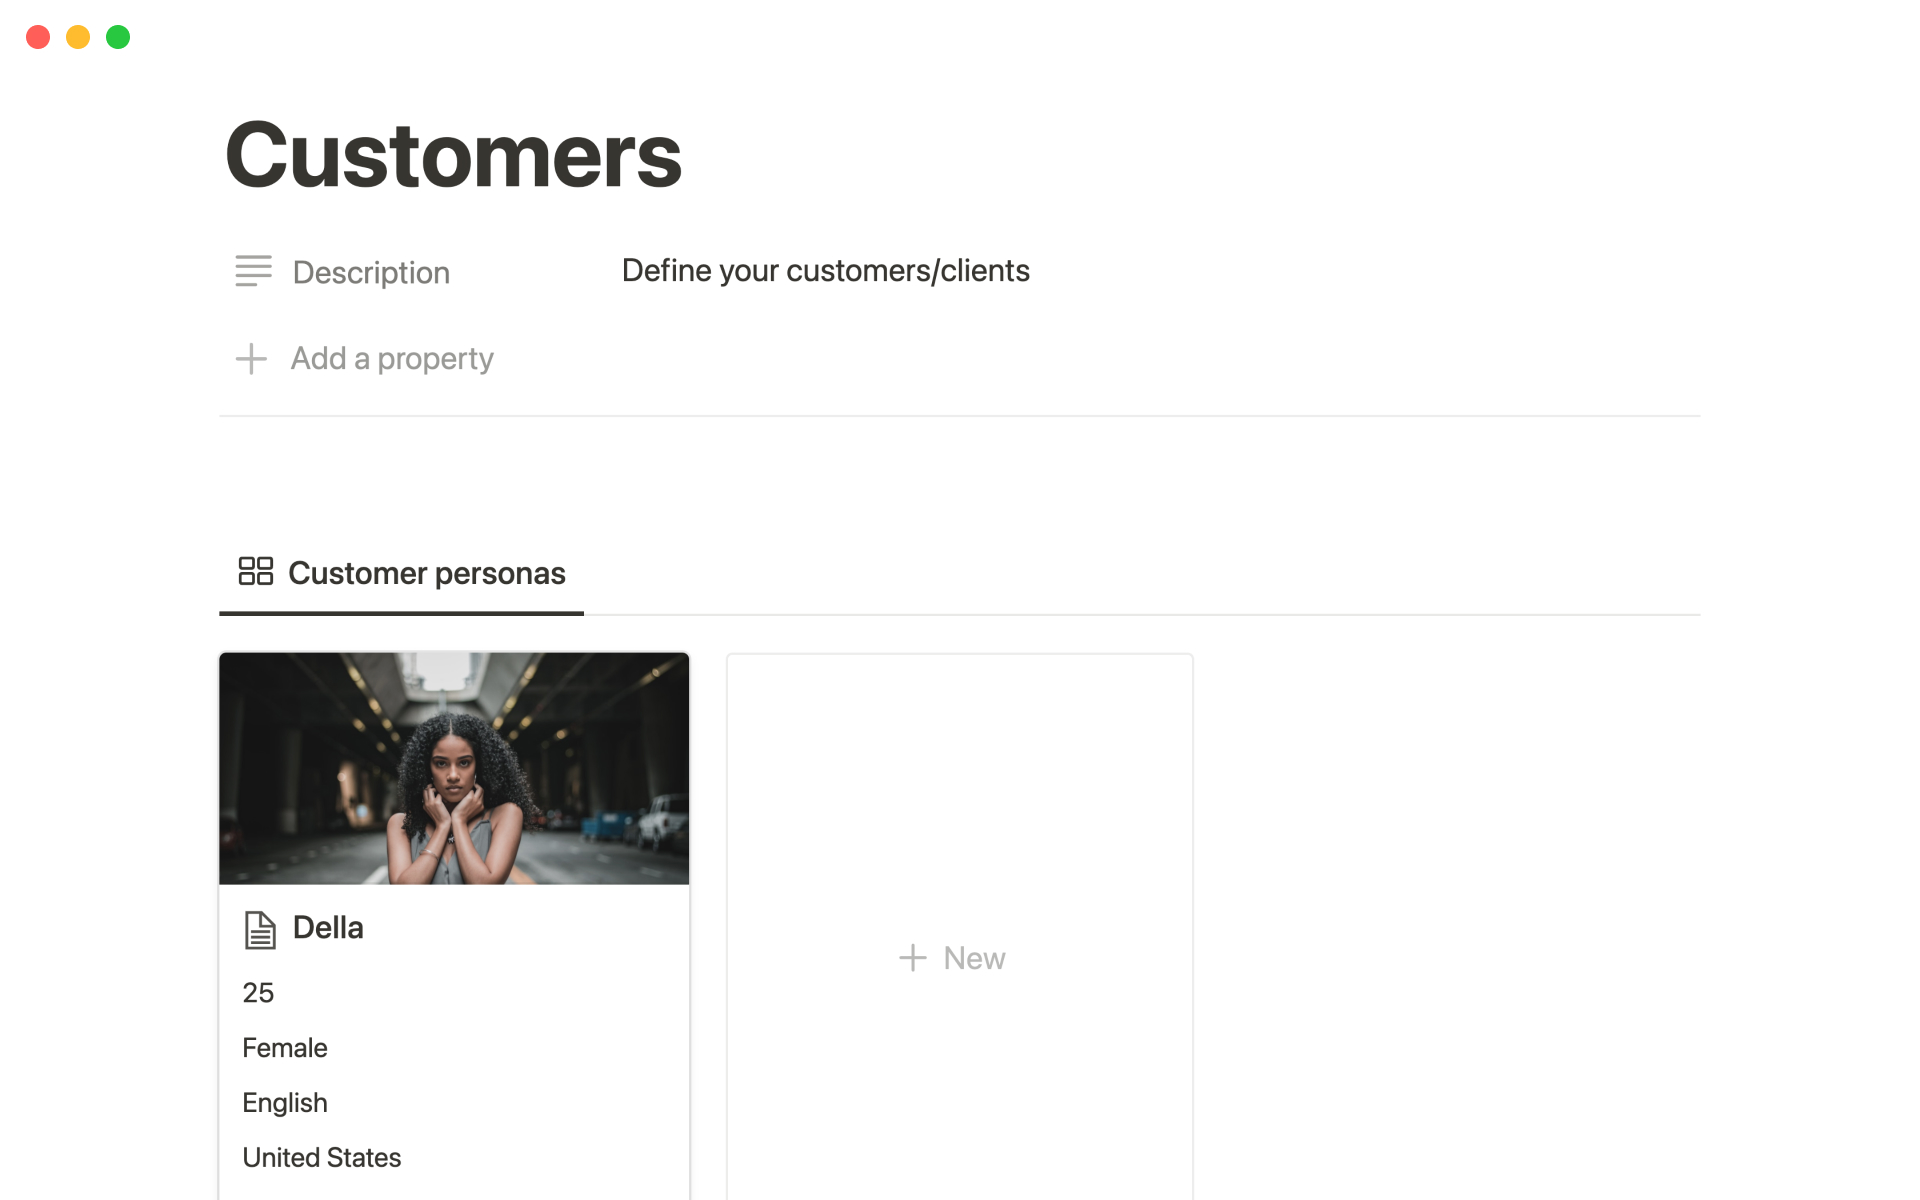Close the window with the red button

coord(38,37)
